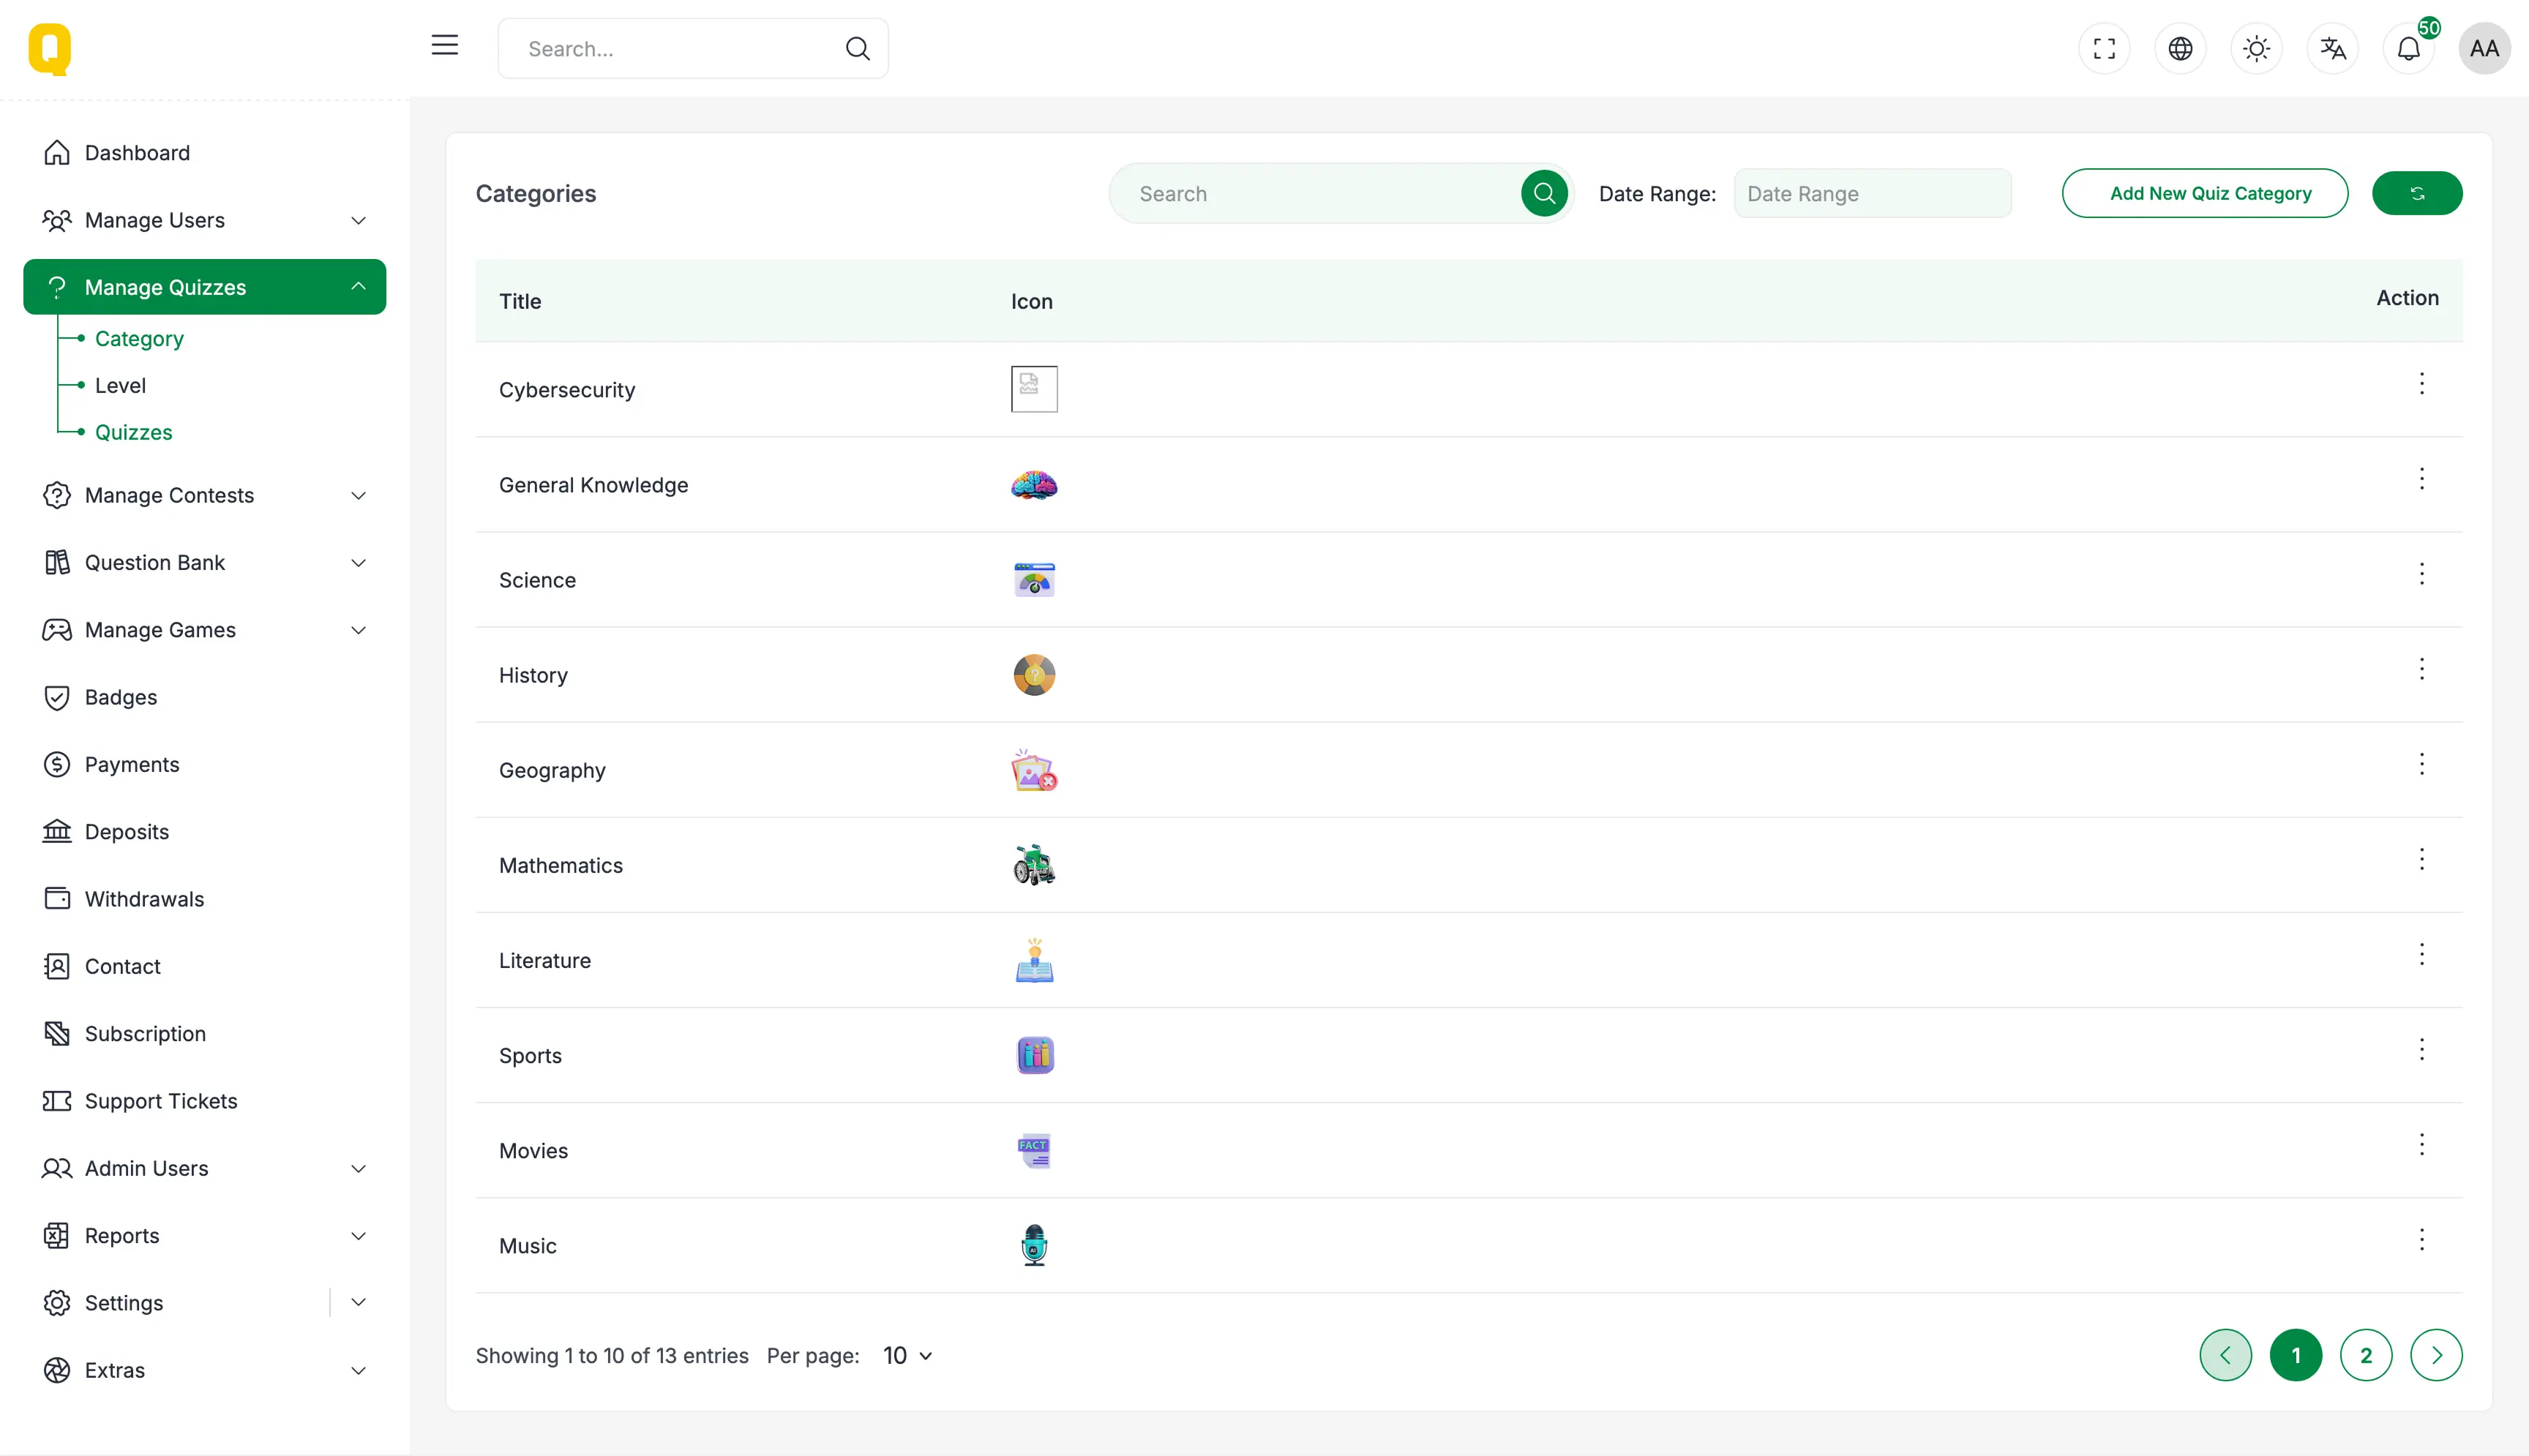
Task: Open the language translate icon
Action: coord(2332,48)
